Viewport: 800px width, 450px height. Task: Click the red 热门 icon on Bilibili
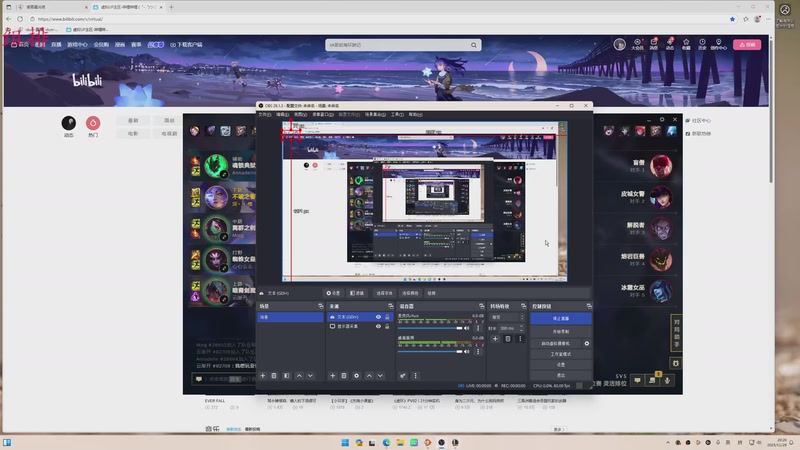(x=93, y=122)
